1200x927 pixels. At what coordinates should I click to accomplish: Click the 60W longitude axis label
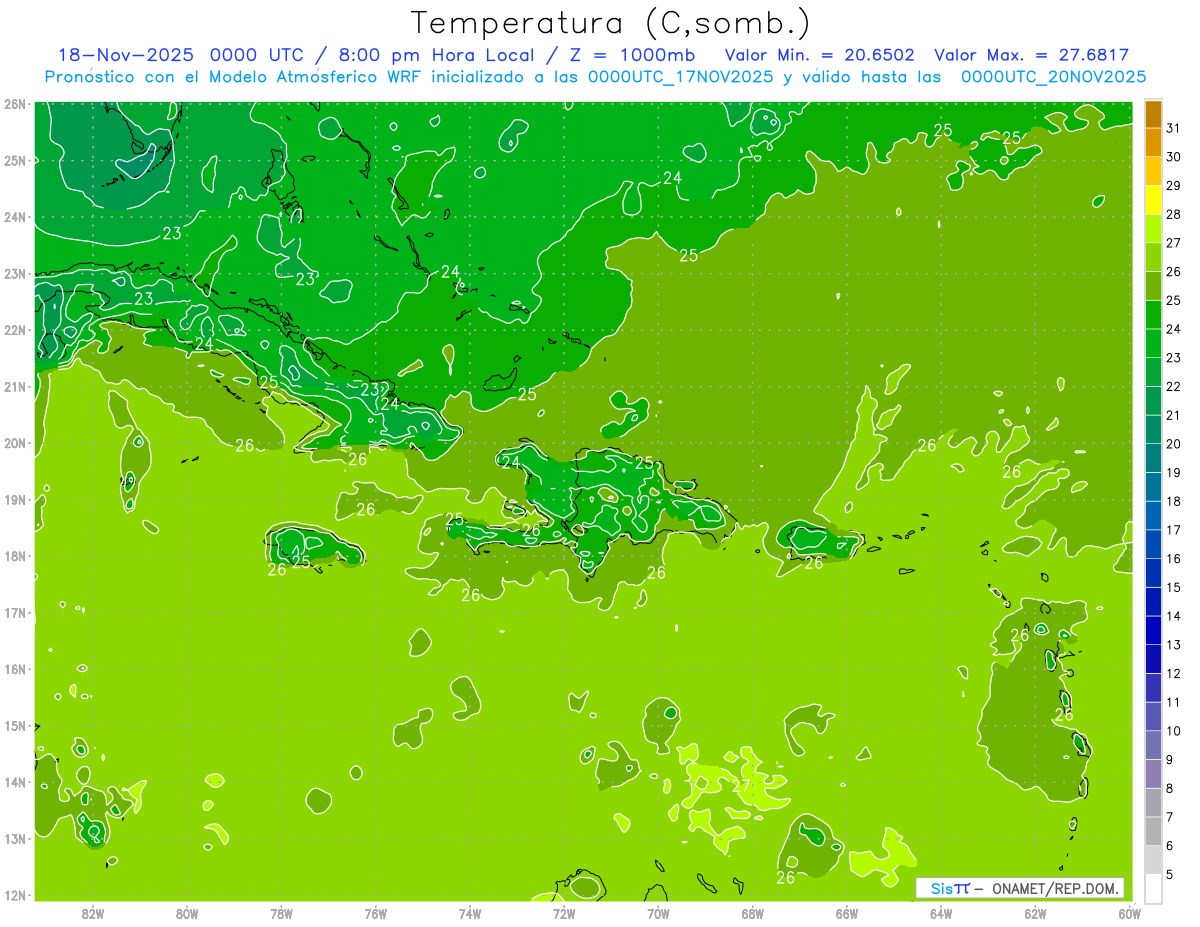click(x=1128, y=913)
